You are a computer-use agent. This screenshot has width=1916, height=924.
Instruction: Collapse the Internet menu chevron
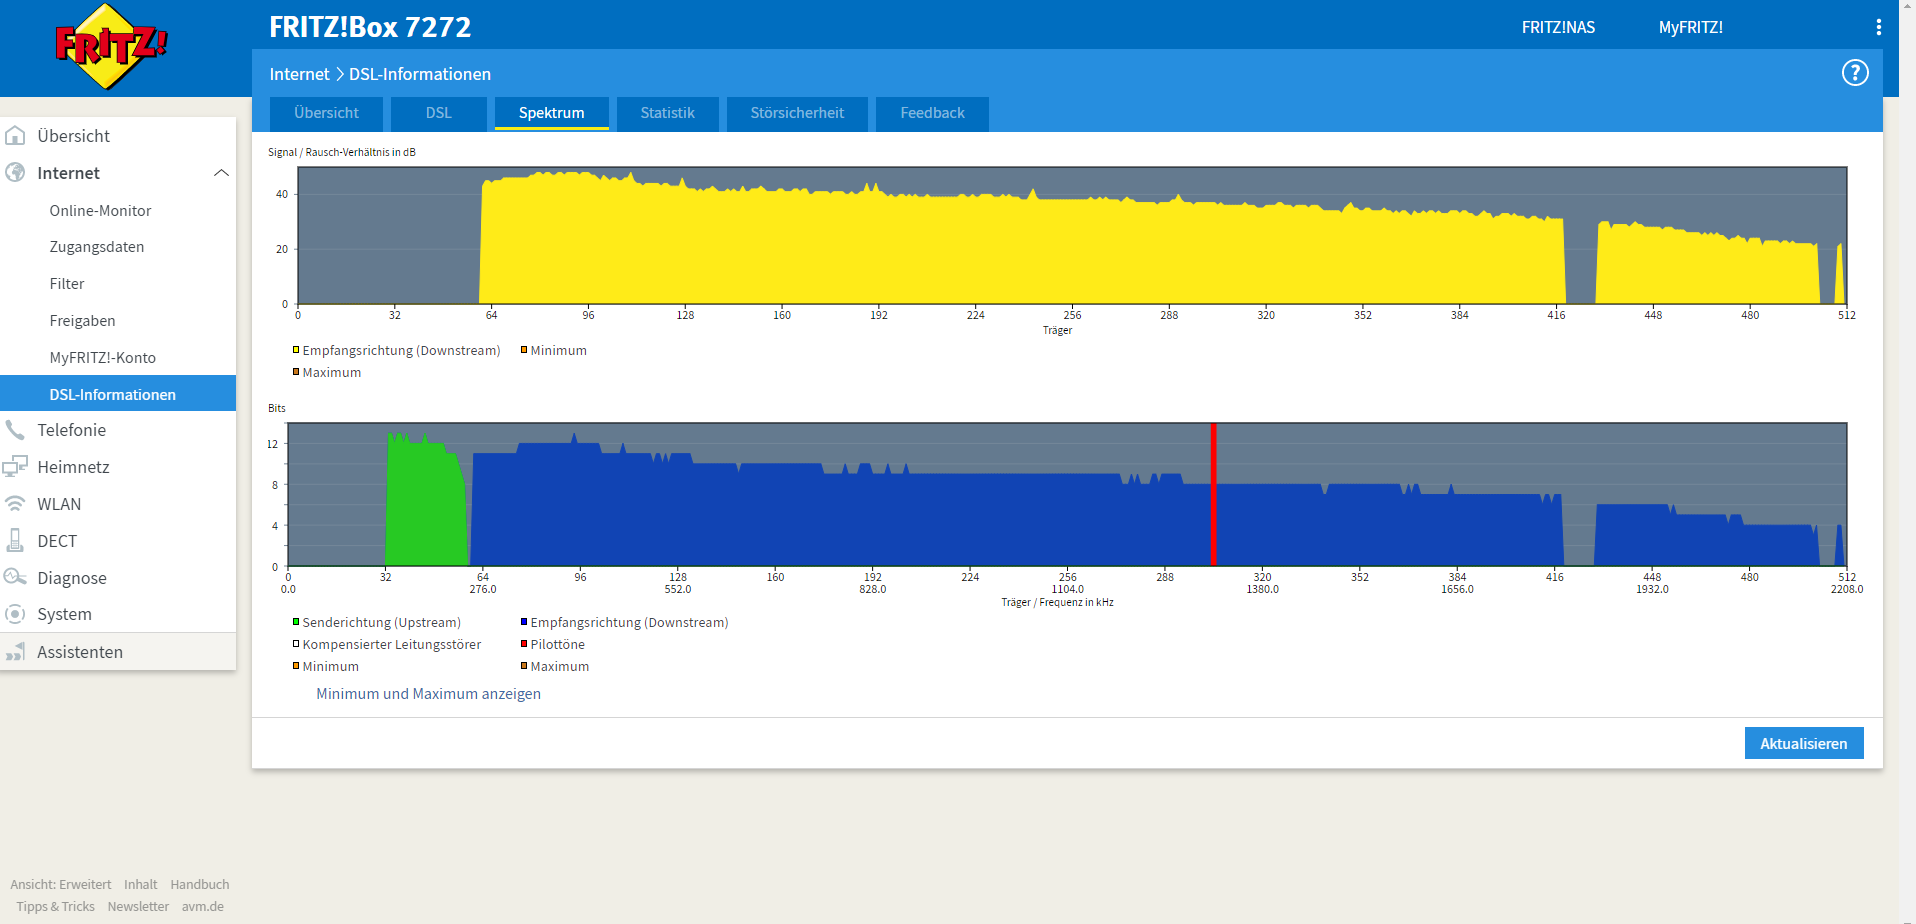221,173
